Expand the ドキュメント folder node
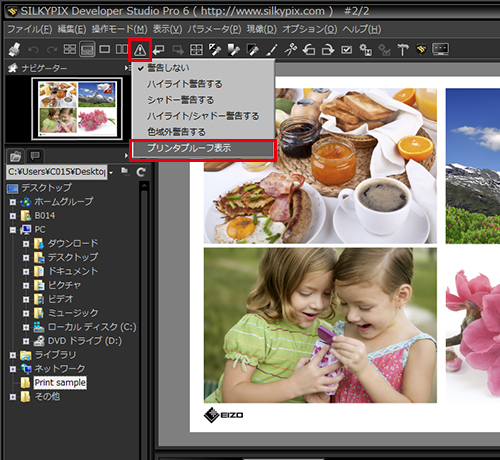Screen dimensions: 500x460 (x=26, y=272)
